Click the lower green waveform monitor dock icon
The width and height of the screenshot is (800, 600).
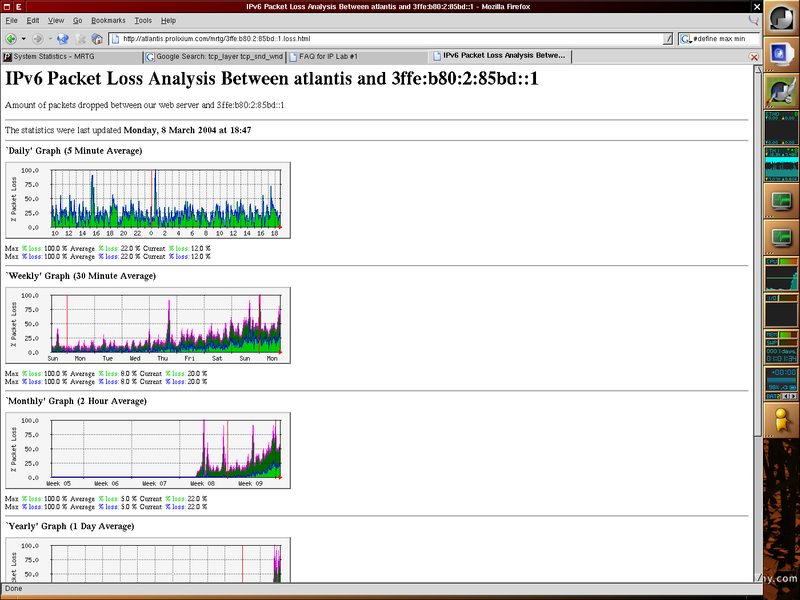point(781,237)
